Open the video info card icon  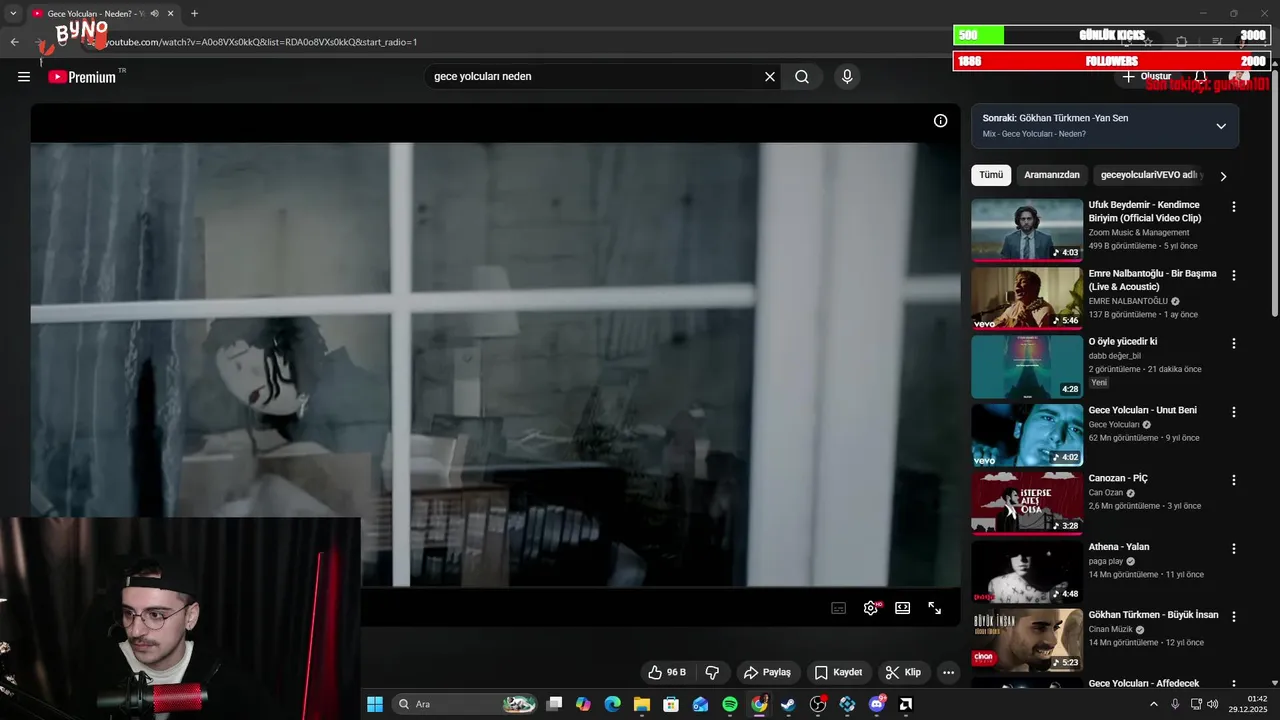940,121
